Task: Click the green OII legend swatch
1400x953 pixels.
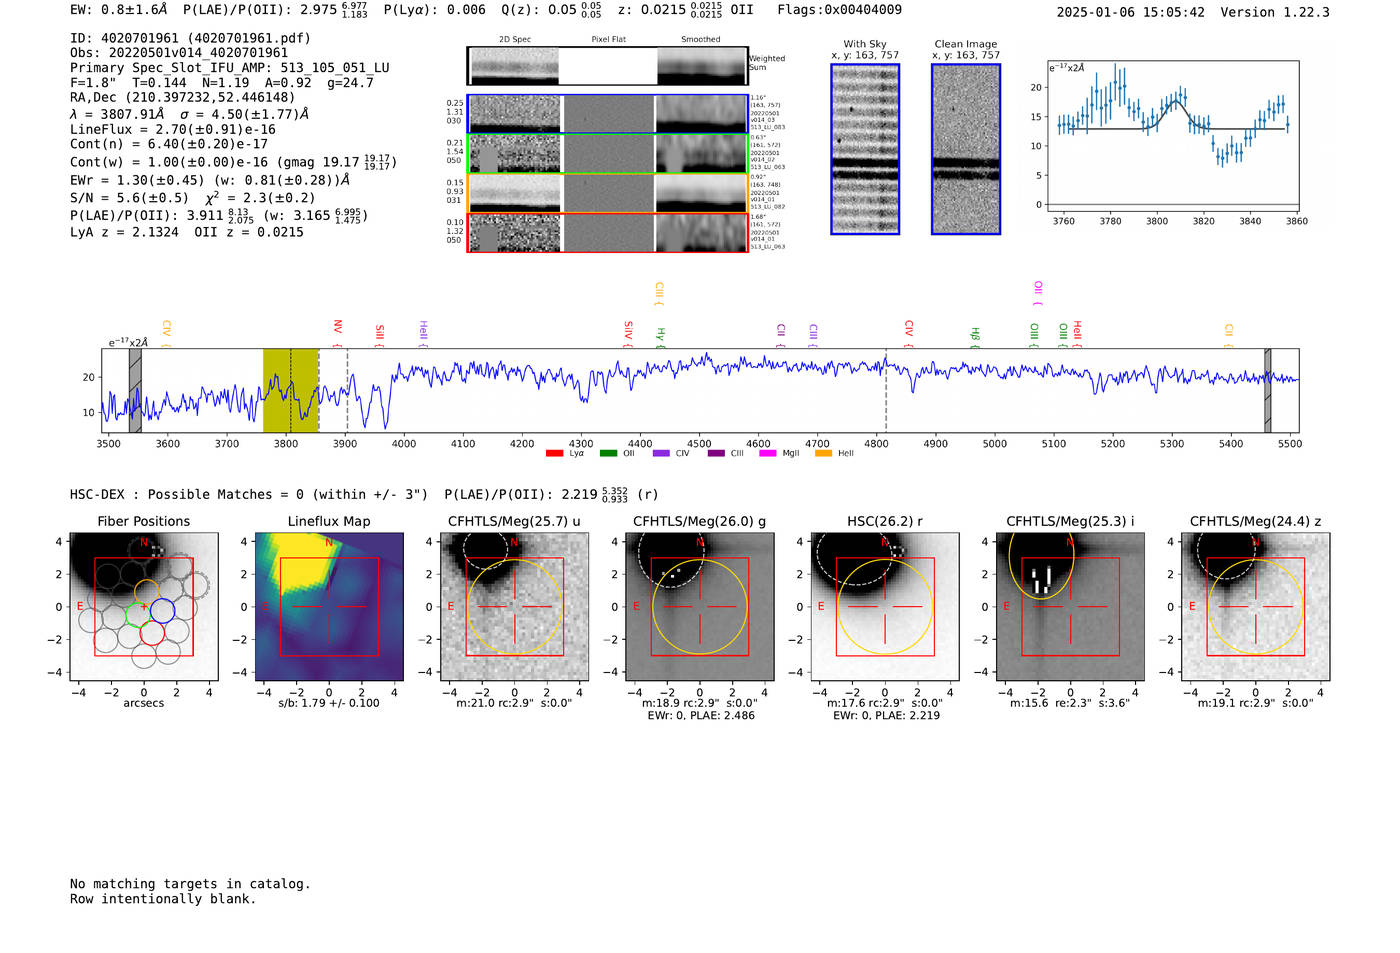Action: click(x=608, y=453)
